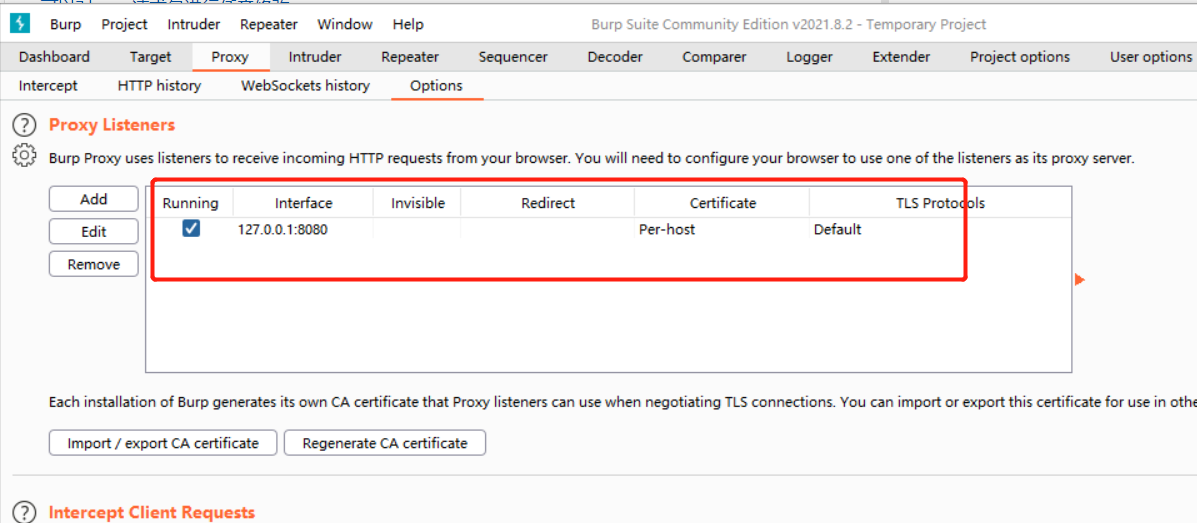1197x523 pixels.
Task: Sort listeners by the Interface column header
Action: [303, 203]
